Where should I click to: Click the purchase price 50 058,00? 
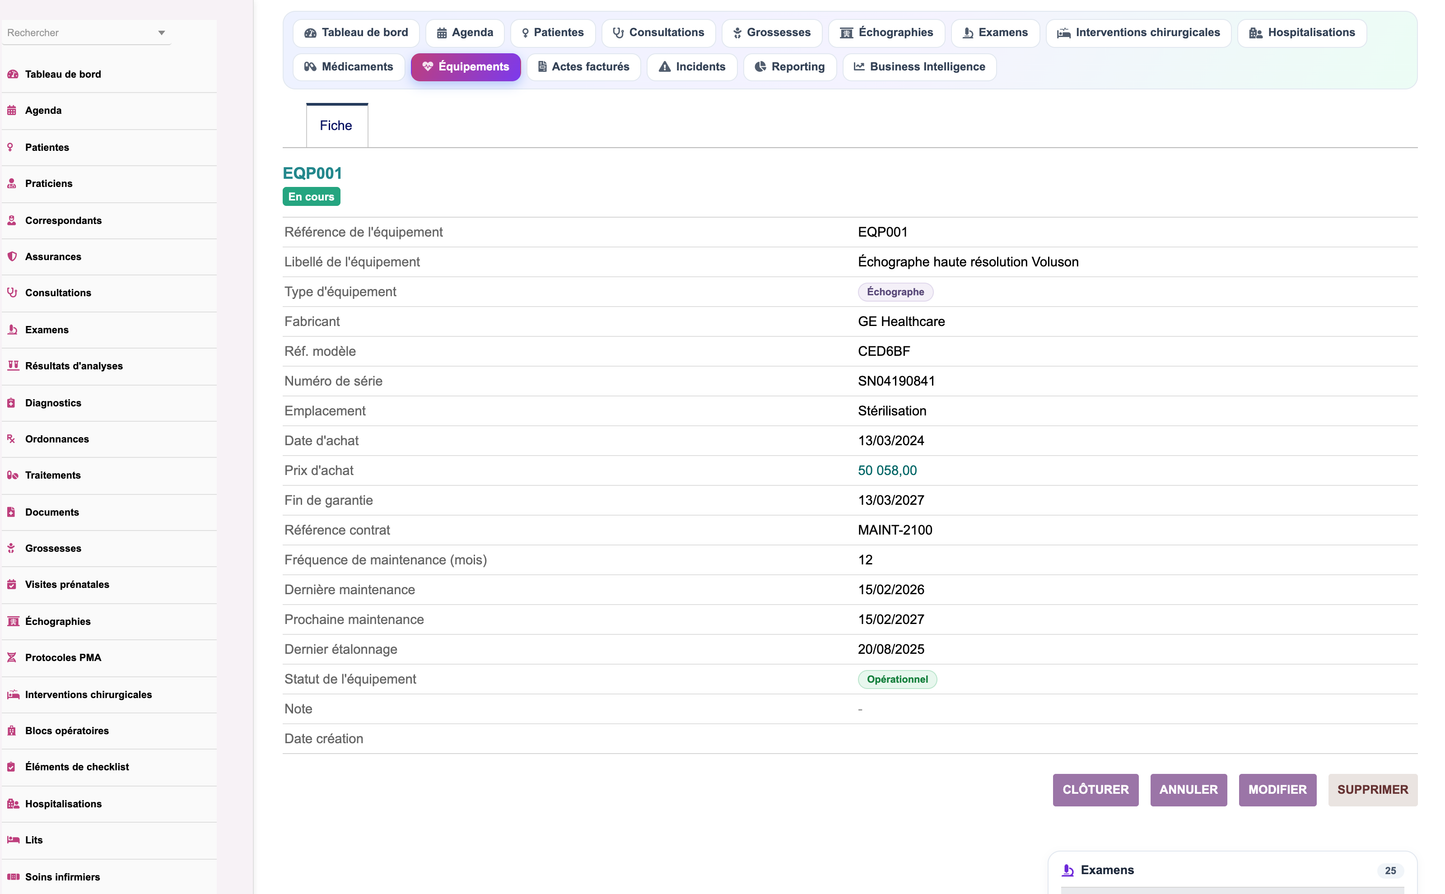[888, 471]
